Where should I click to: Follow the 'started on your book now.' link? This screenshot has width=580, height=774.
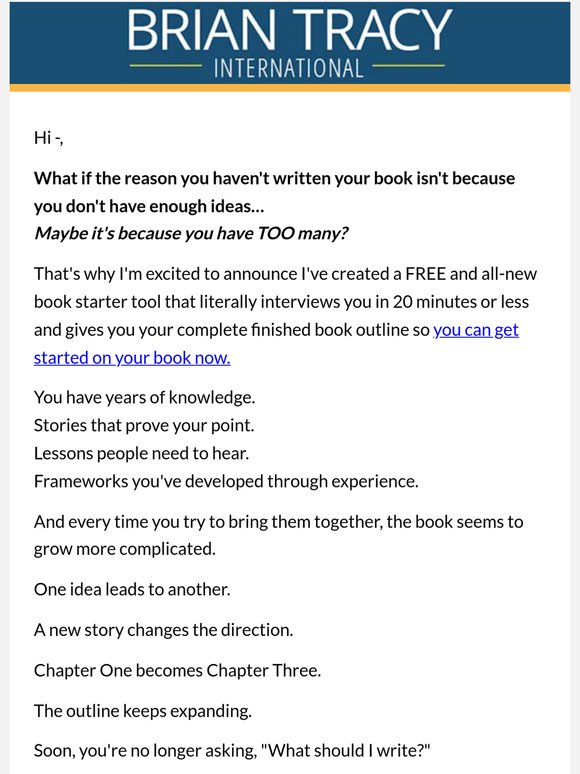[x=132, y=358]
